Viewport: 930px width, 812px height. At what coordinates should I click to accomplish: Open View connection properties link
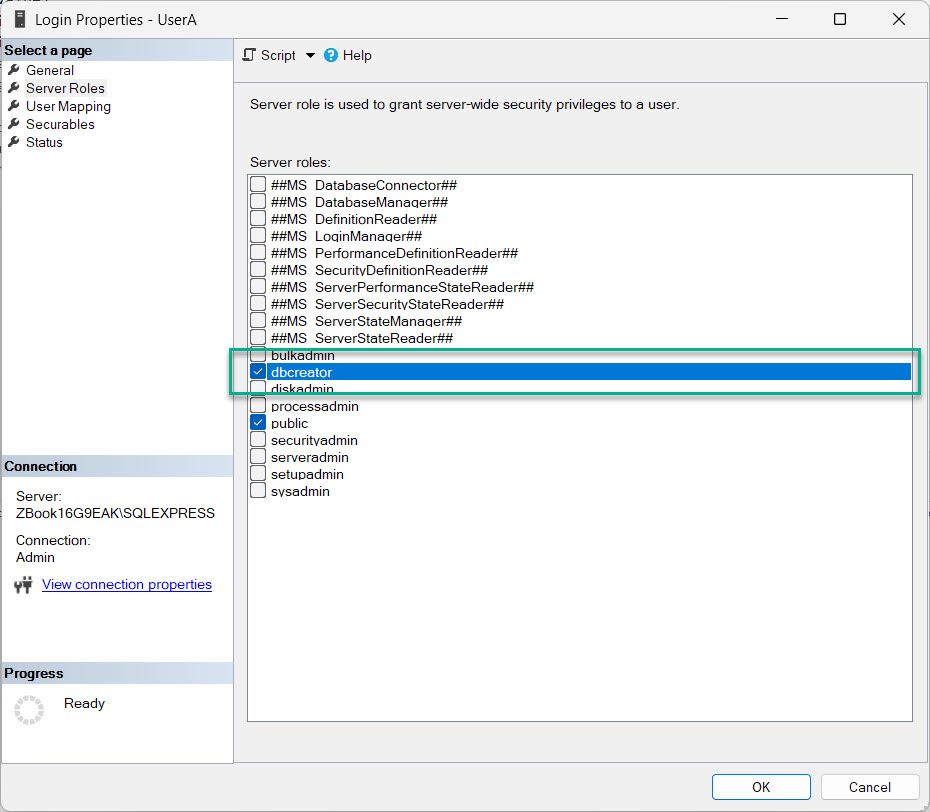(127, 584)
